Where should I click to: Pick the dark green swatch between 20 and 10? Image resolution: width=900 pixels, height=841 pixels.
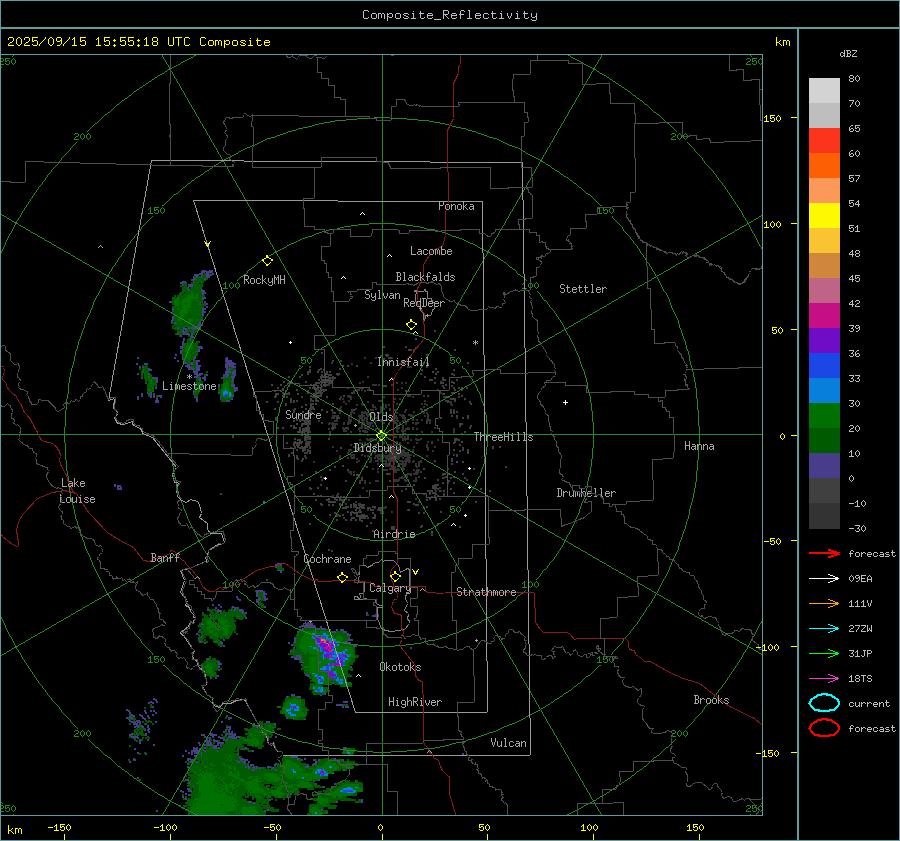click(x=824, y=441)
